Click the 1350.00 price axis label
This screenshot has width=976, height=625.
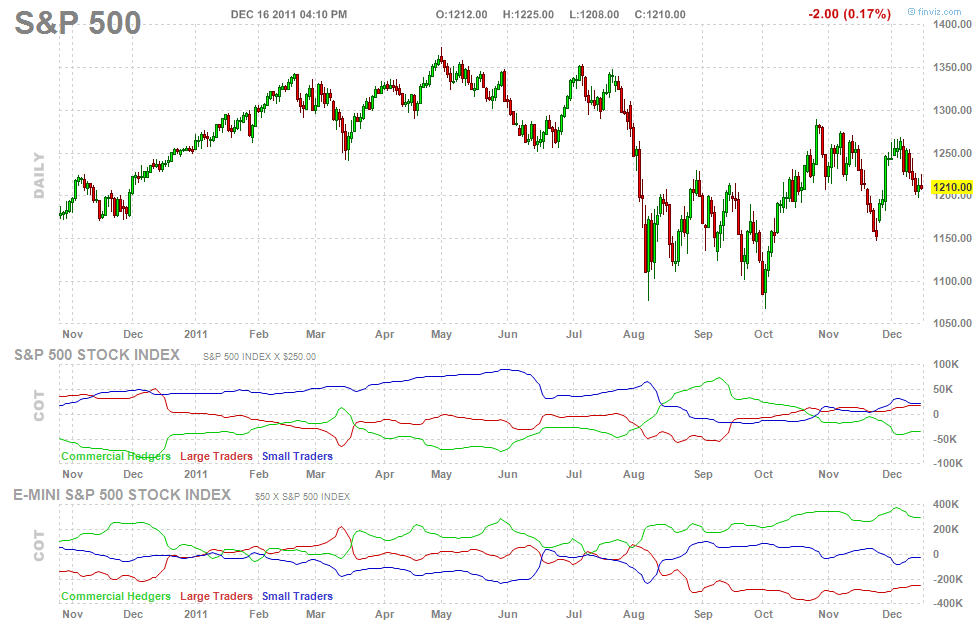click(x=952, y=67)
